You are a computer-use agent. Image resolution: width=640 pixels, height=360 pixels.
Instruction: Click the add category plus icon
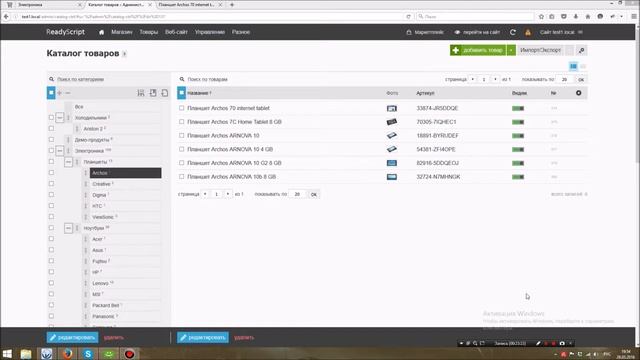pos(60,93)
